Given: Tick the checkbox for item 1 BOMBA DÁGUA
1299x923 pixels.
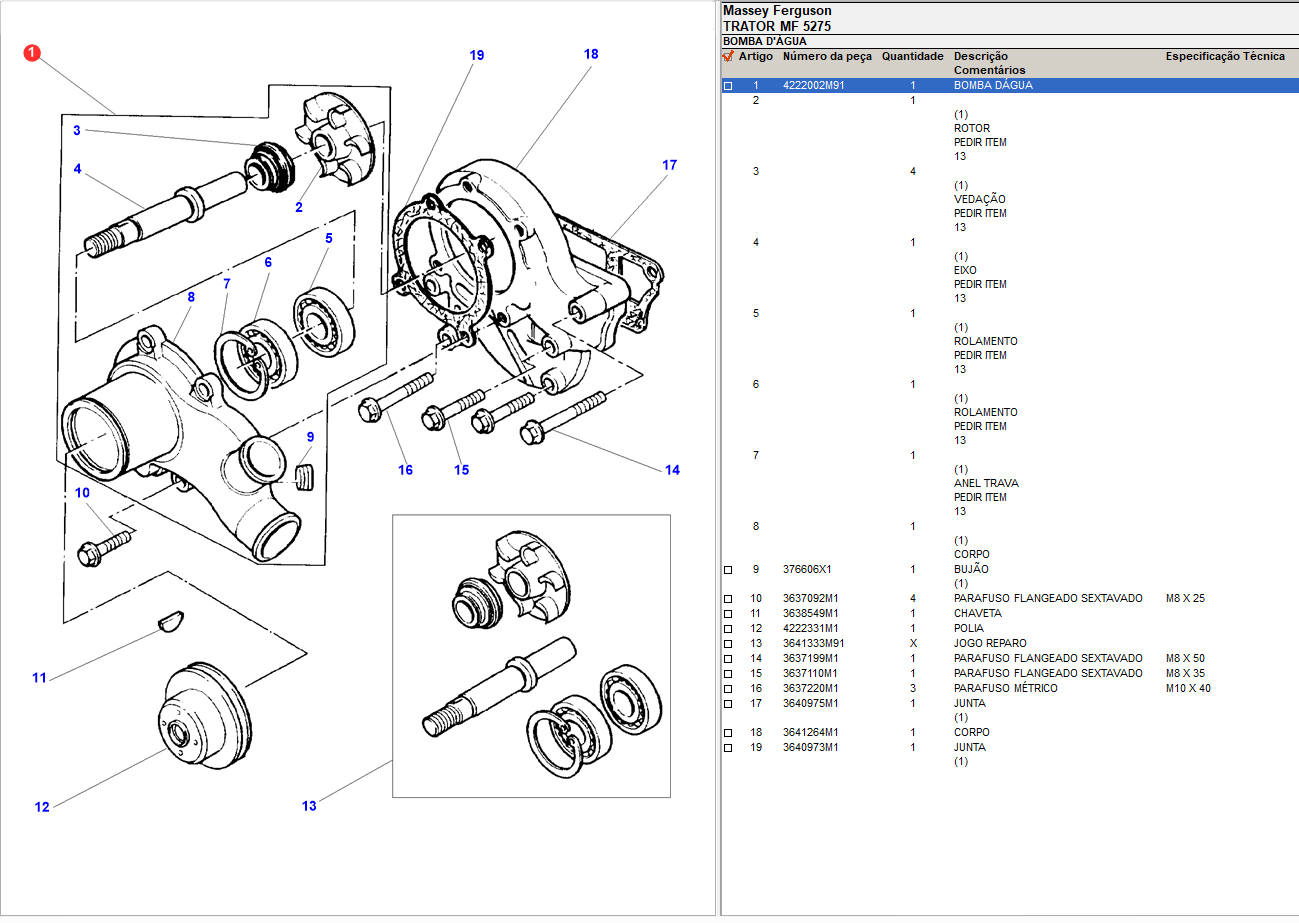Looking at the screenshot, I should 728,86.
